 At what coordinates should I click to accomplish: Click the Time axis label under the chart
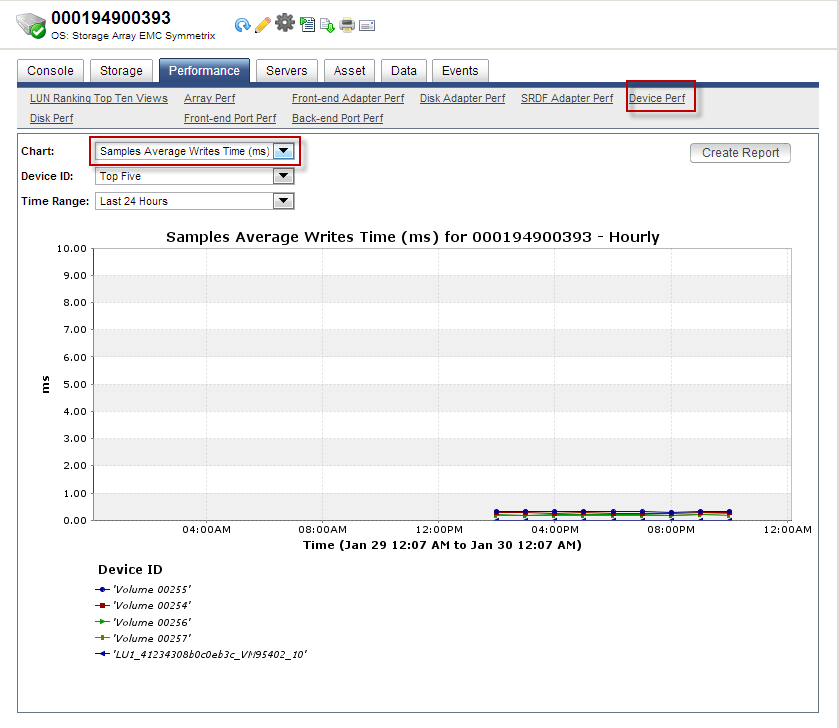(x=442, y=545)
